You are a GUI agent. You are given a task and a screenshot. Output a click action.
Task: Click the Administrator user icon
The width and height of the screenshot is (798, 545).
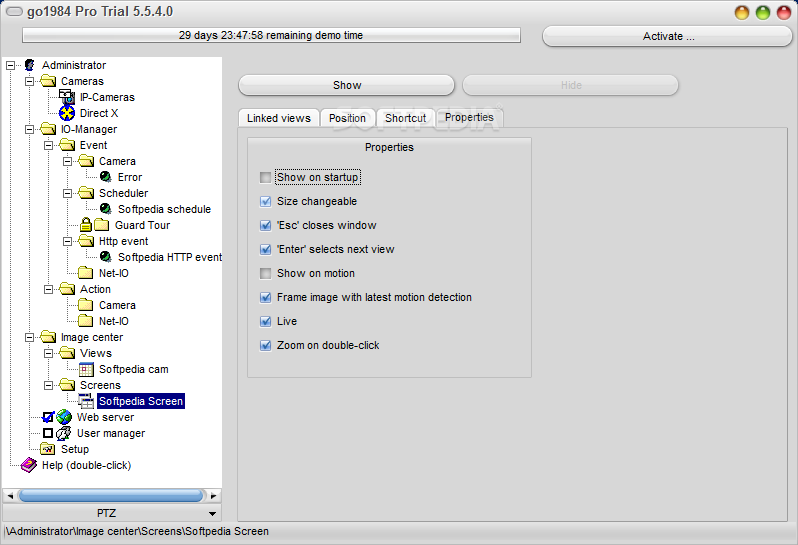(x=30, y=65)
